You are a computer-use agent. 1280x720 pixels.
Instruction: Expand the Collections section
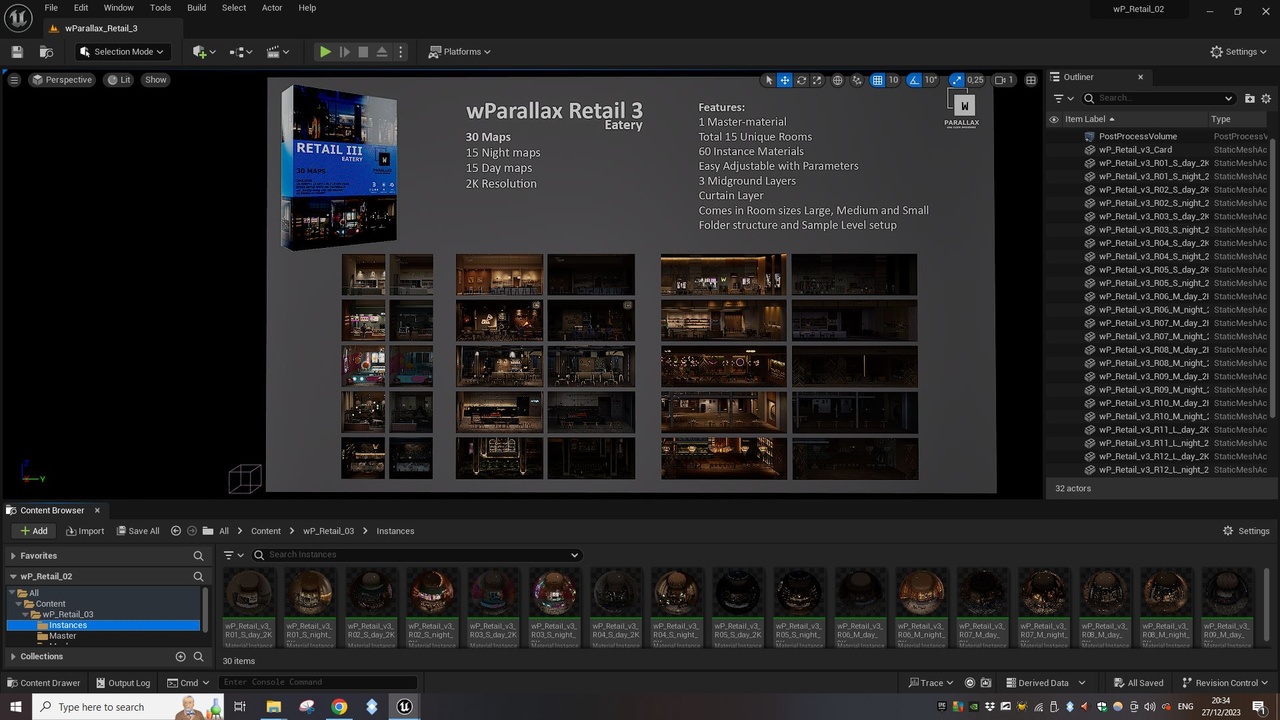(13, 656)
